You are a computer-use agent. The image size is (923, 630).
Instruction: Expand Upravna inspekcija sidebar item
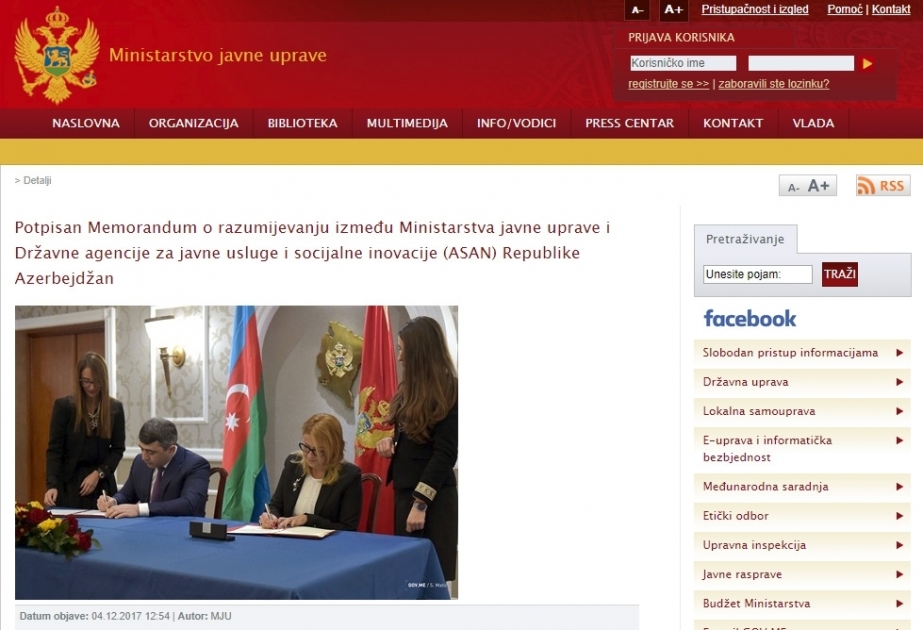802,545
